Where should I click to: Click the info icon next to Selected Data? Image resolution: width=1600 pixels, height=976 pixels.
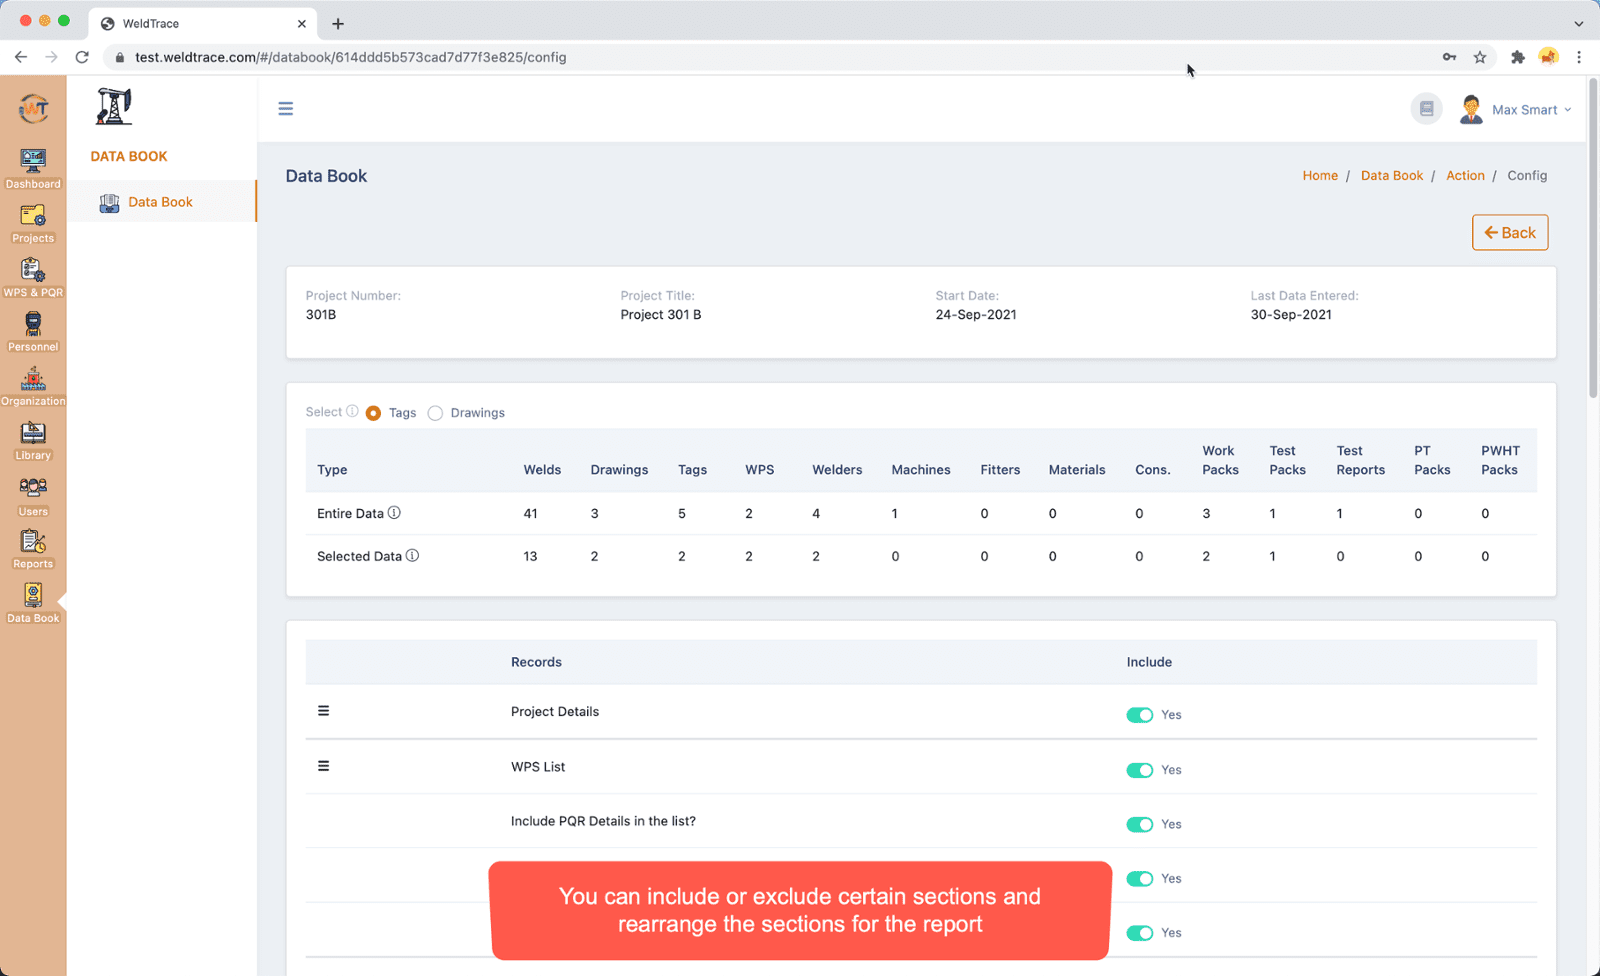[x=413, y=555]
